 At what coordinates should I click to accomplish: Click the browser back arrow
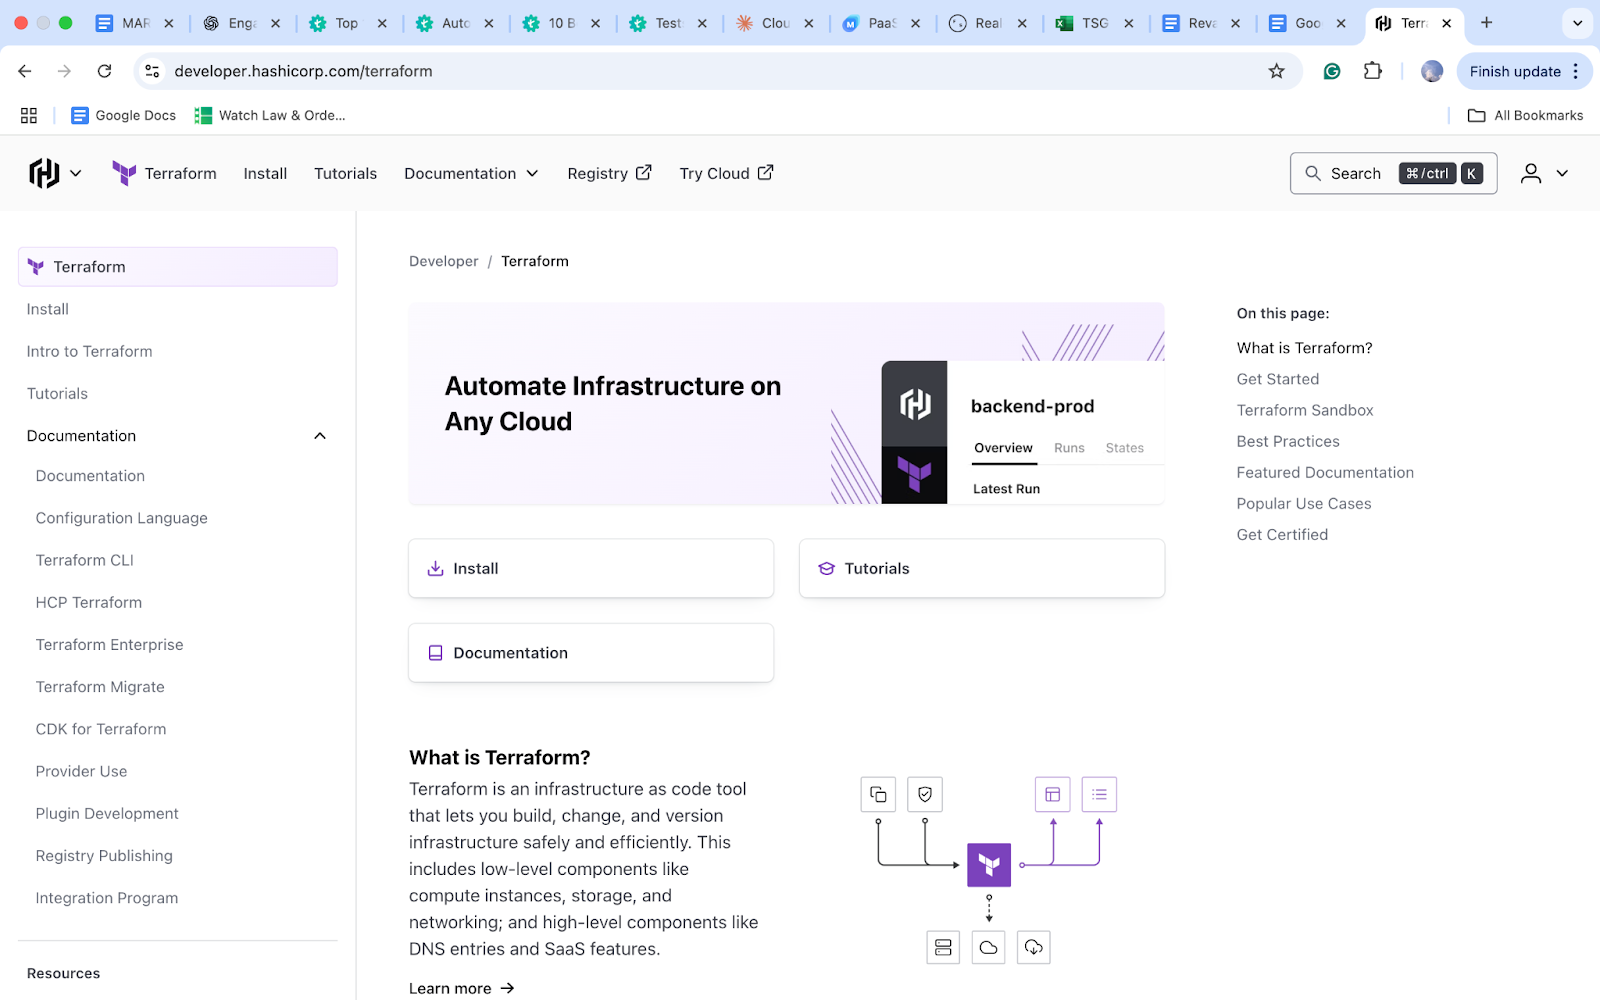click(25, 71)
